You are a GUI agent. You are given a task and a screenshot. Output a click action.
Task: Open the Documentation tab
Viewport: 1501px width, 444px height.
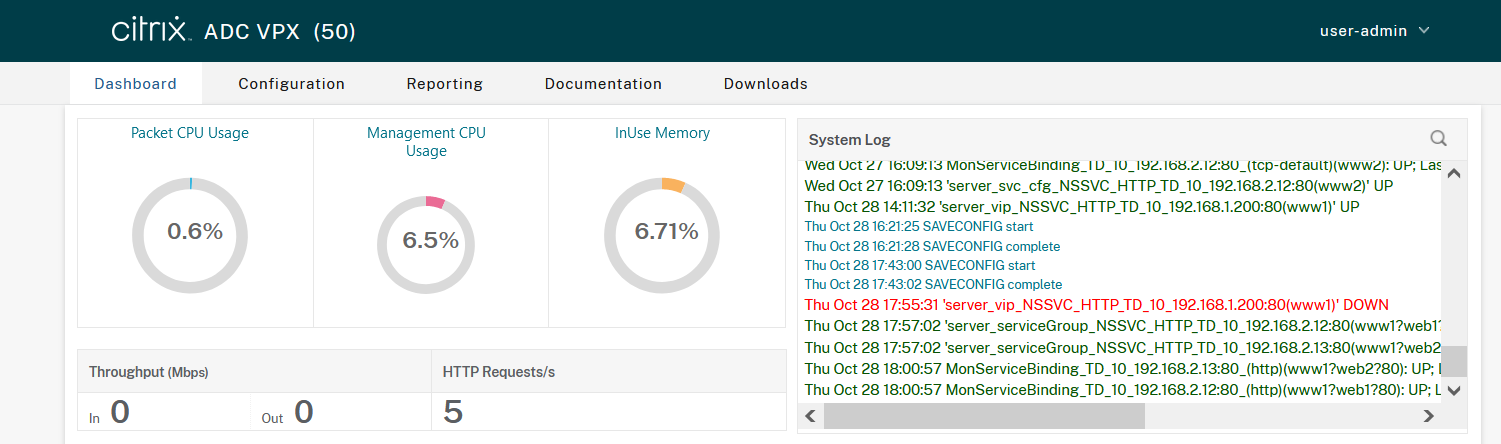(x=603, y=84)
